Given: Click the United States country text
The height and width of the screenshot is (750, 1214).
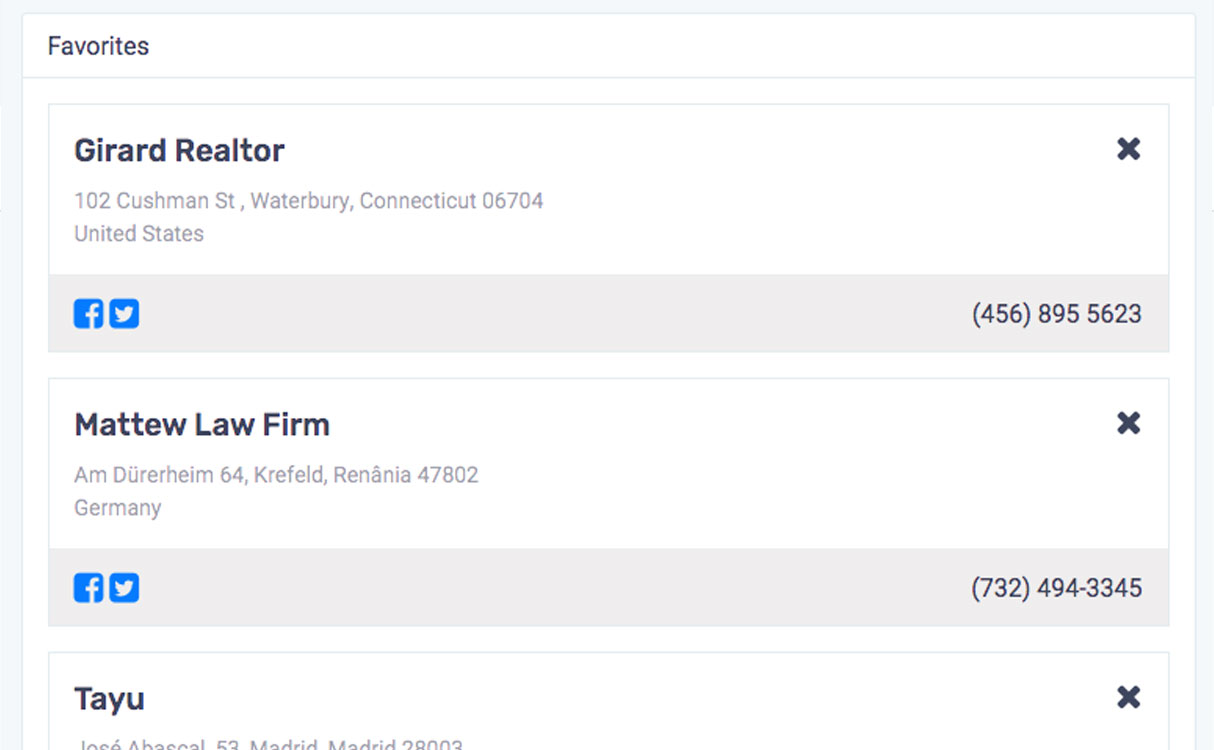Looking at the screenshot, I should tap(139, 234).
